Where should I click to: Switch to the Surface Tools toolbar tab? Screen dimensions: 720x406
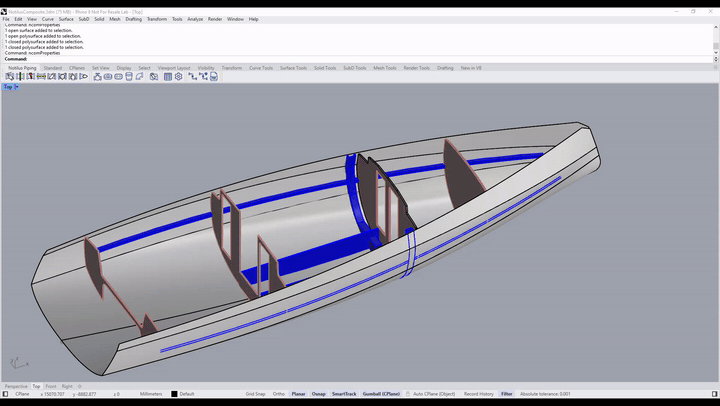click(x=293, y=68)
